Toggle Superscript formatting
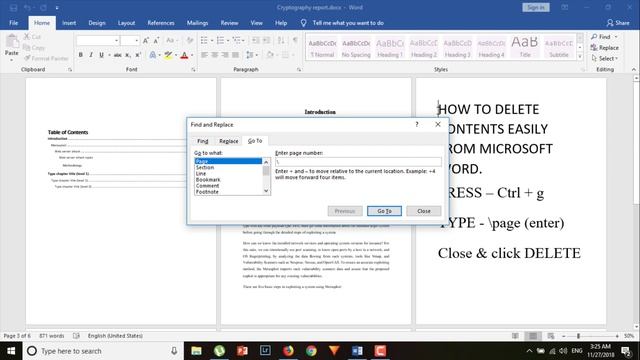 point(138,55)
